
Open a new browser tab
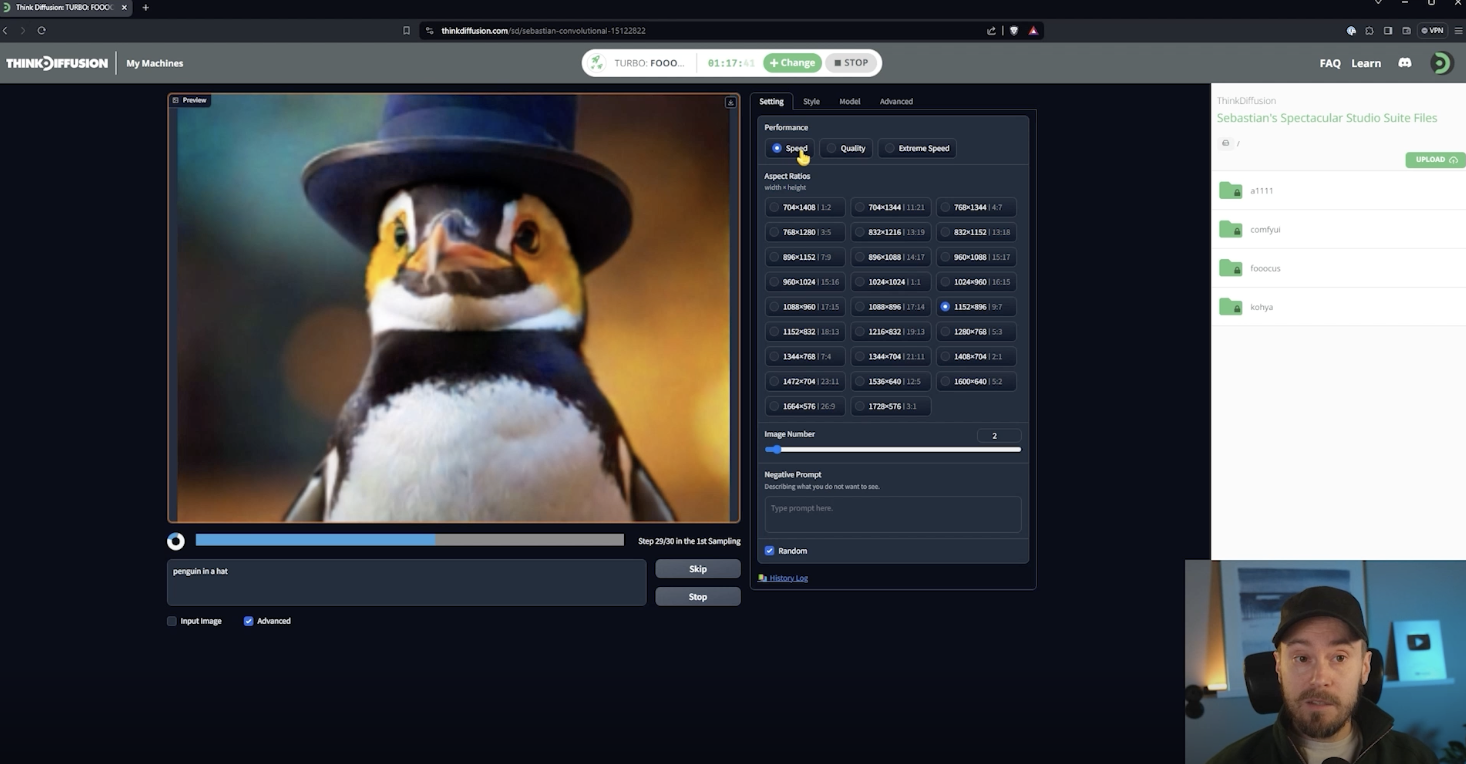pyautogui.click(x=145, y=8)
